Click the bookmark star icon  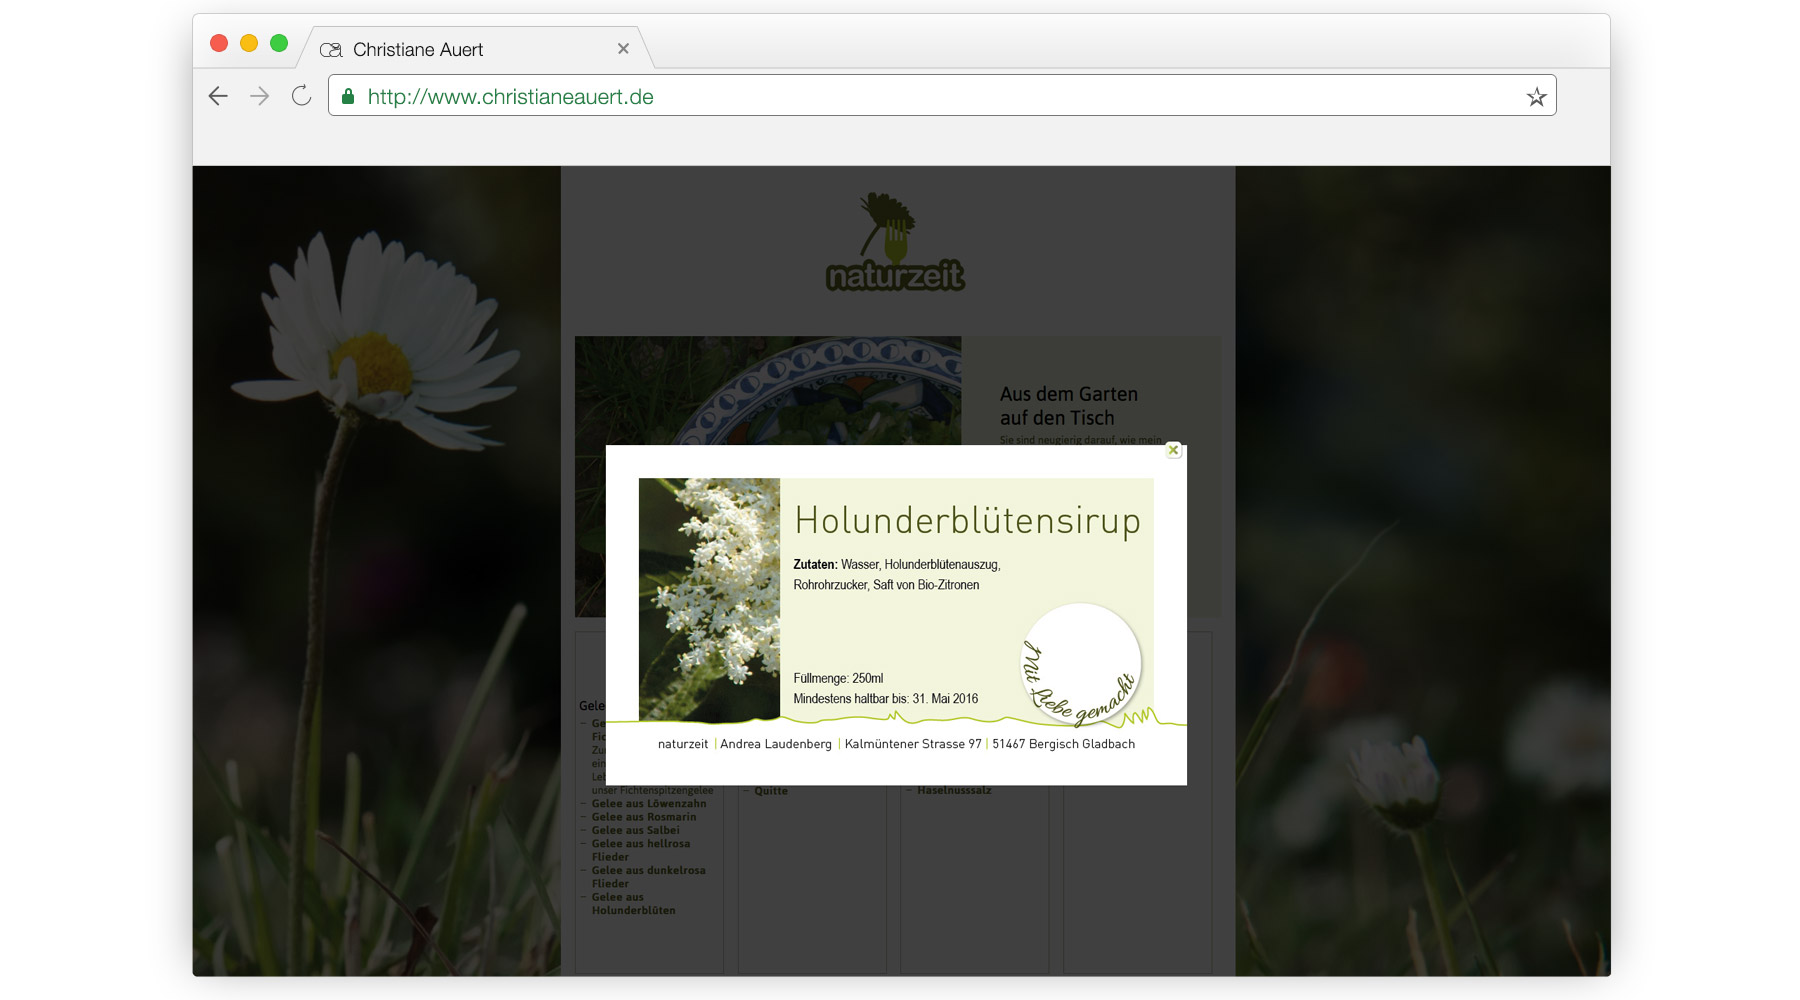(1535, 95)
